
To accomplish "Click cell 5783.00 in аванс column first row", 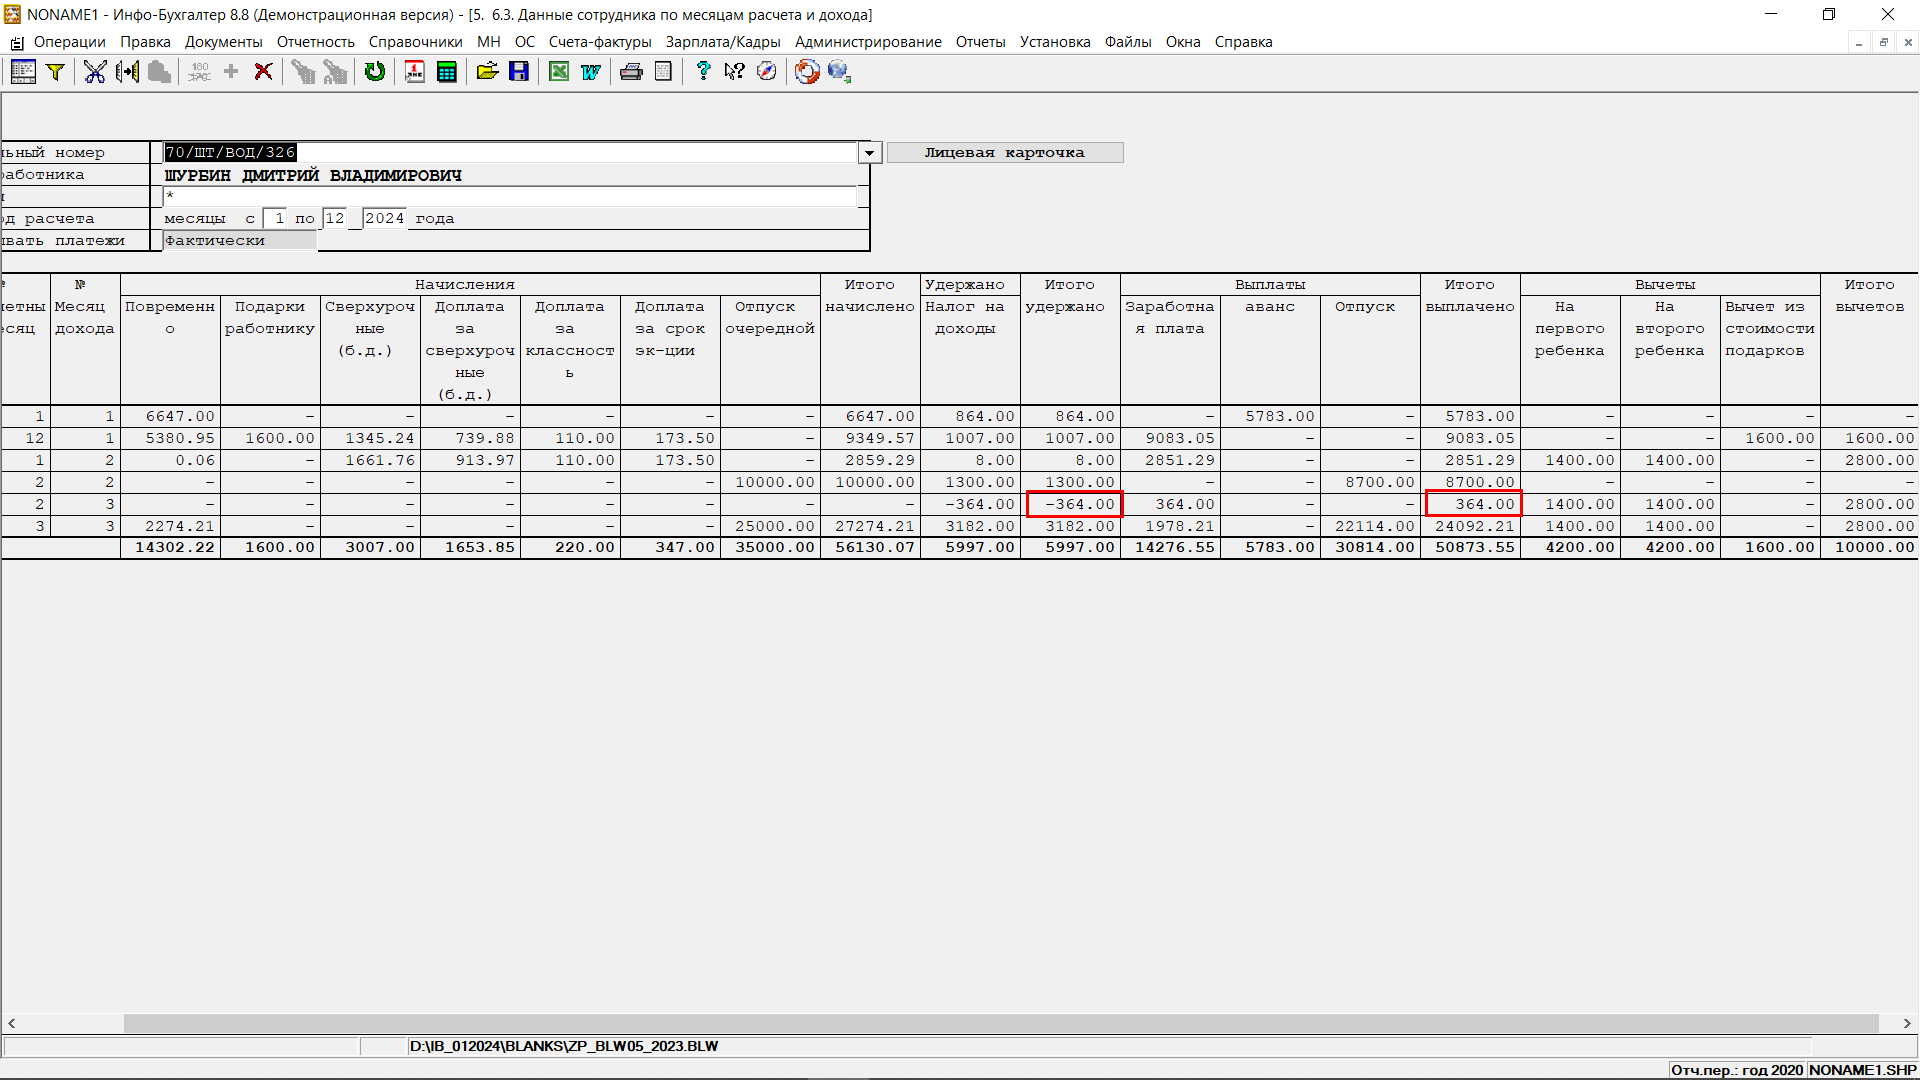I will click(1270, 416).
